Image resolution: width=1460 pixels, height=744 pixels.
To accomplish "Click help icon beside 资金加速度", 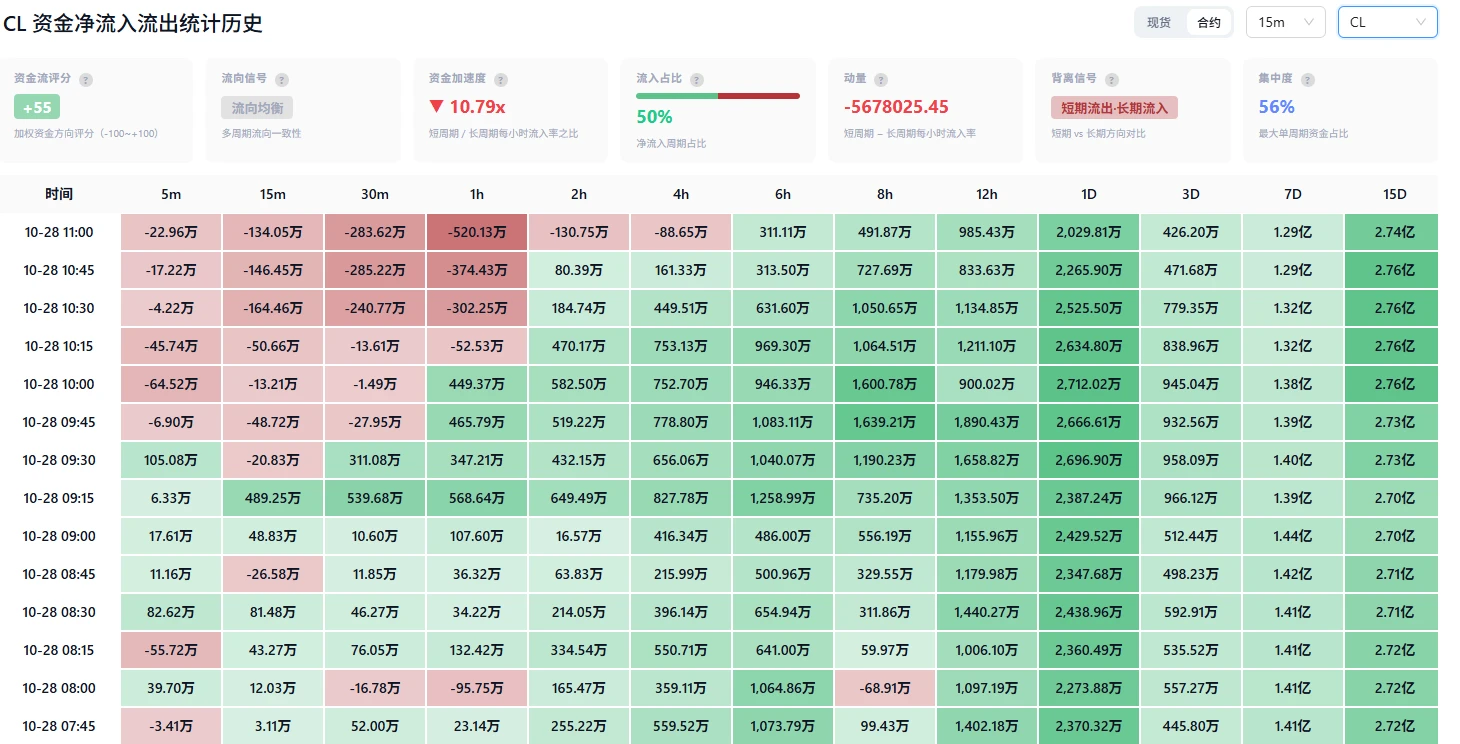I will (x=501, y=79).
